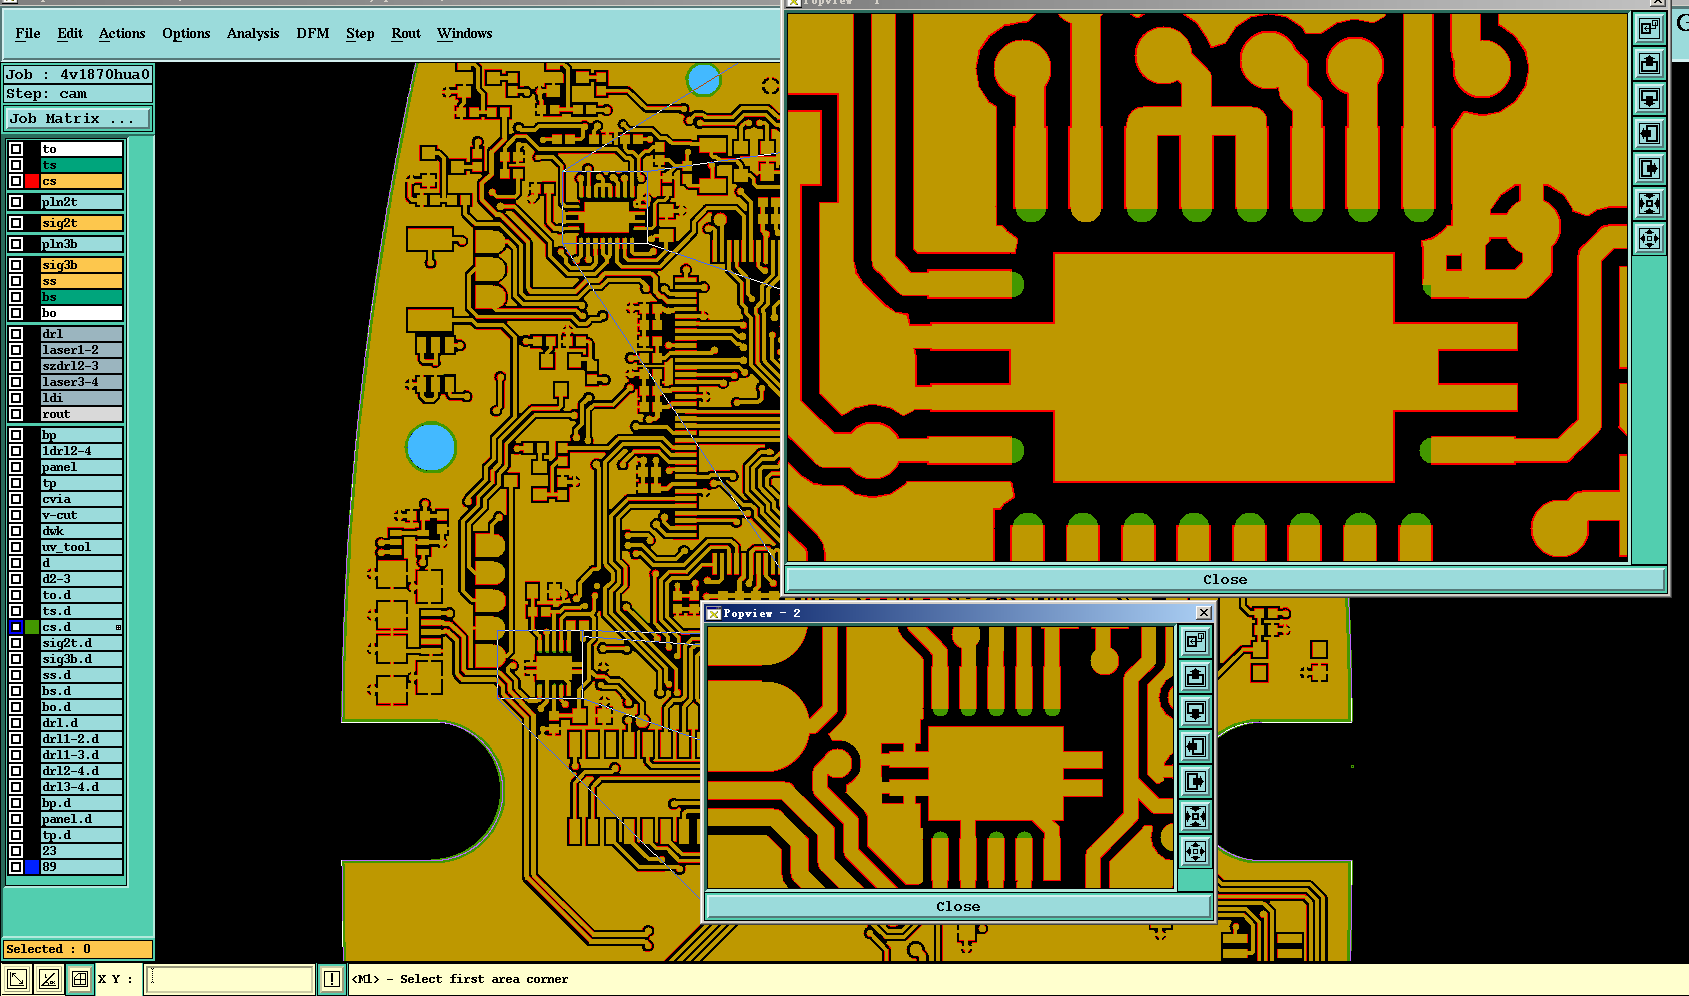Open the Options menu
Image resolution: width=1689 pixels, height=996 pixels.
tap(186, 33)
